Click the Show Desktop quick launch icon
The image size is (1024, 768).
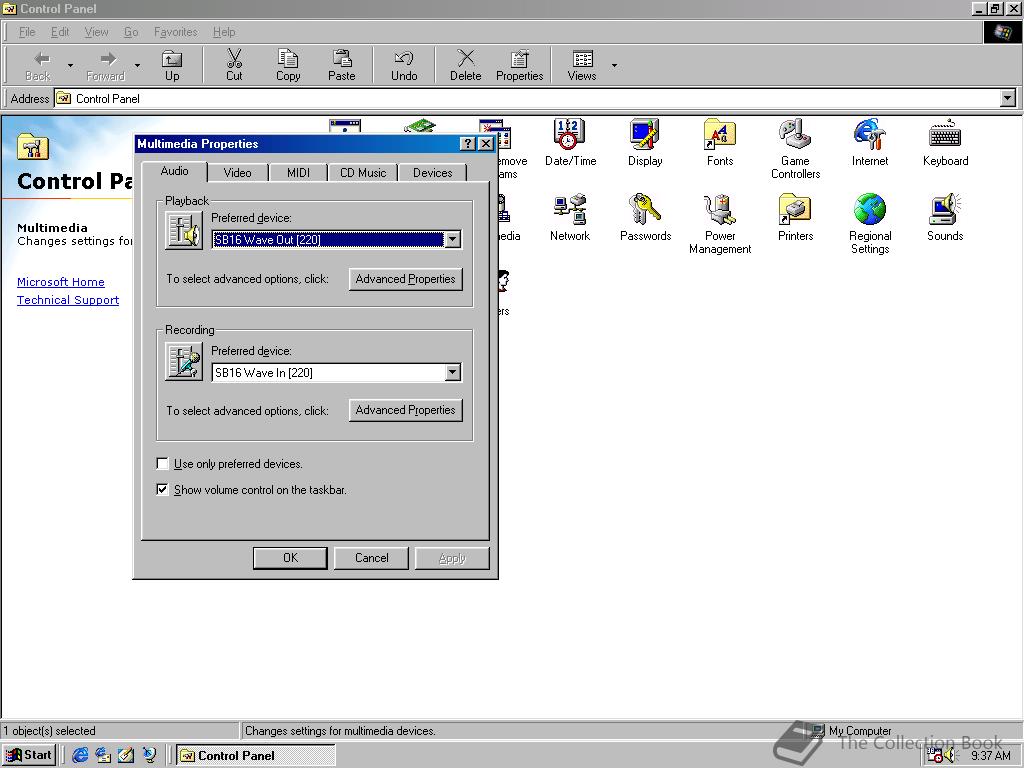[126, 755]
